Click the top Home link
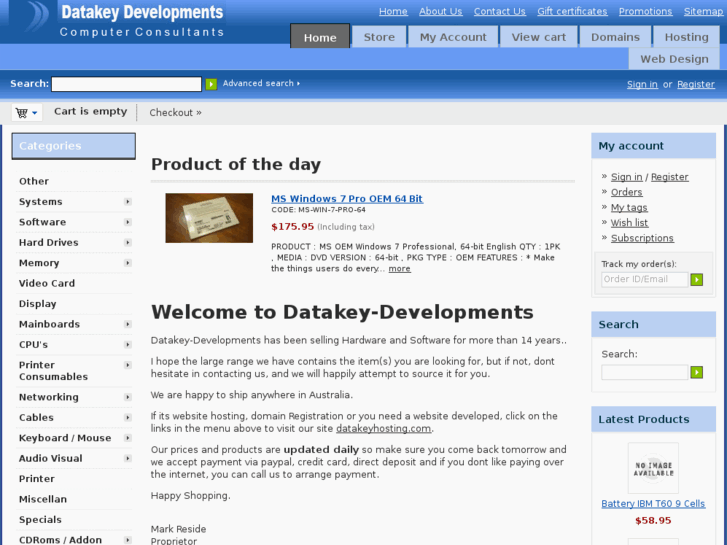Screen dimensions: 727x545 point(393,12)
